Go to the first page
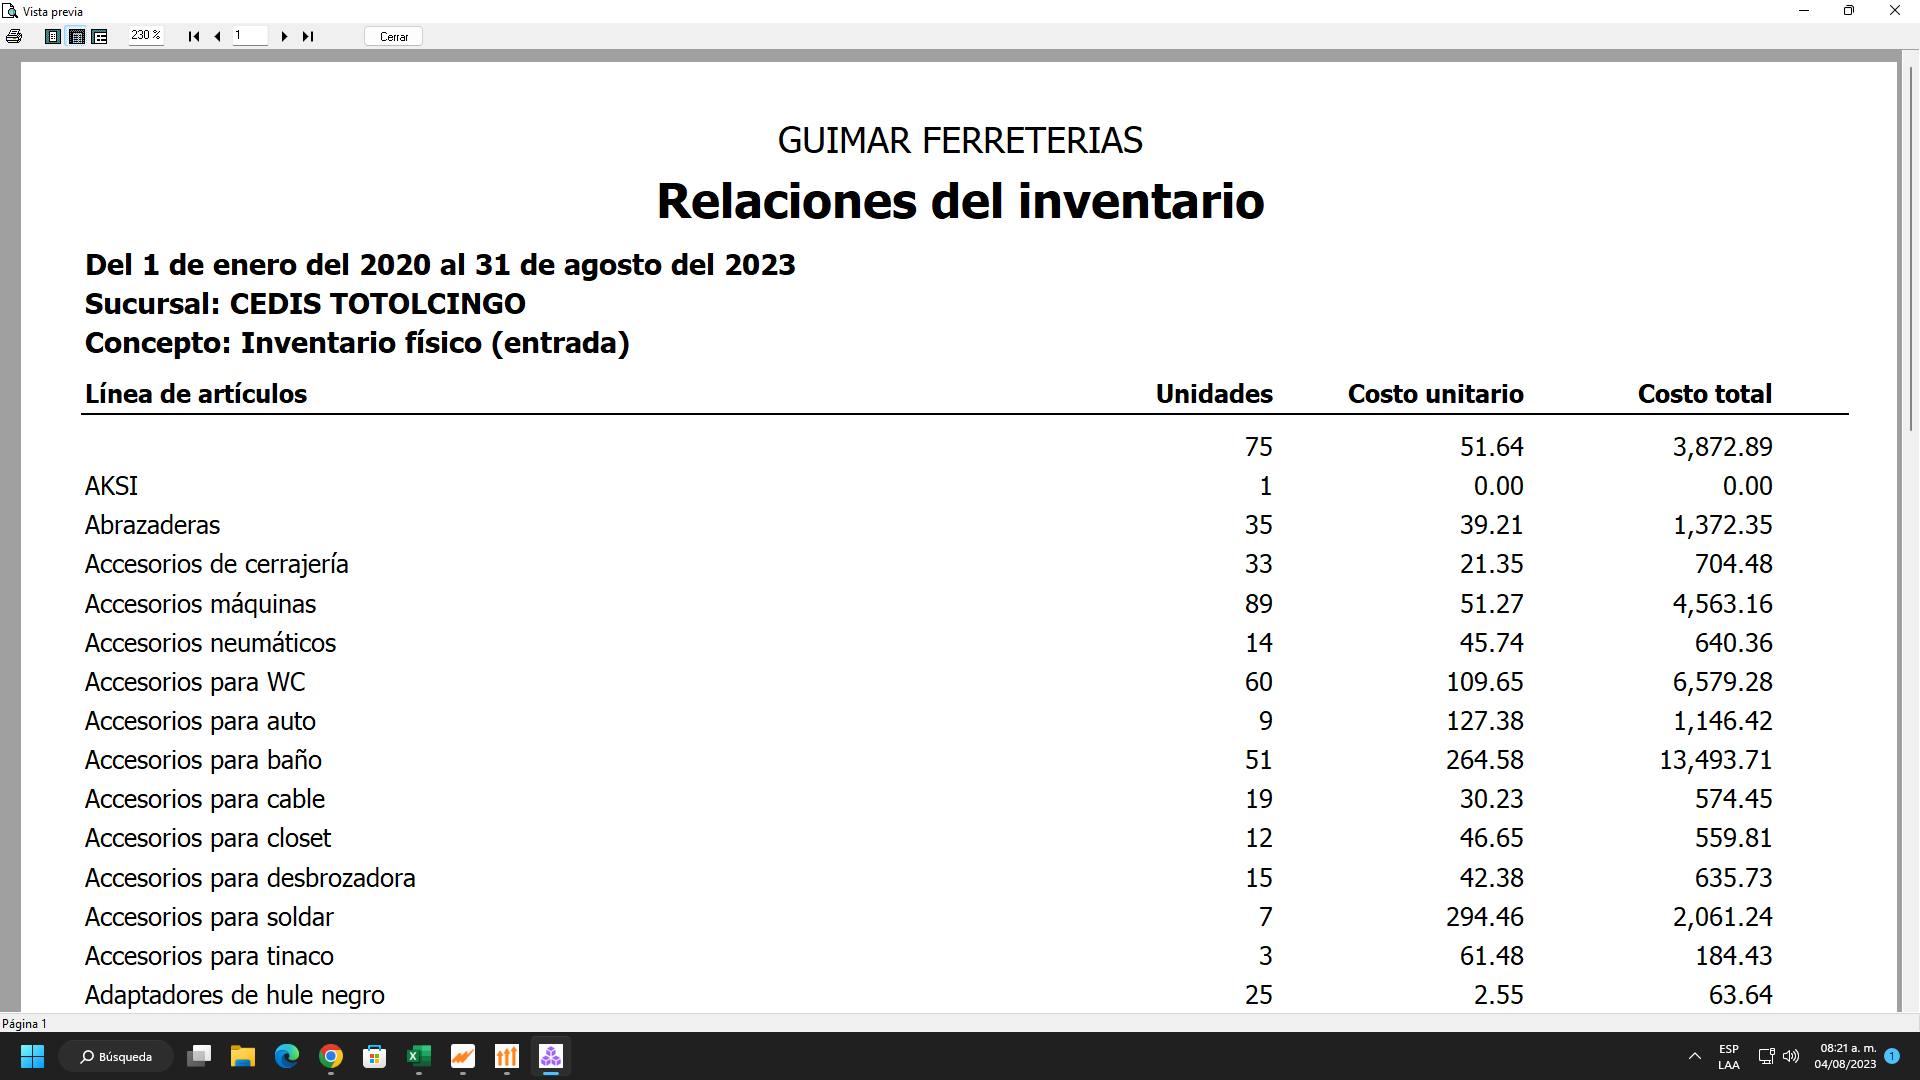This screenshot has height=1080, width=1920. [194, 36]
